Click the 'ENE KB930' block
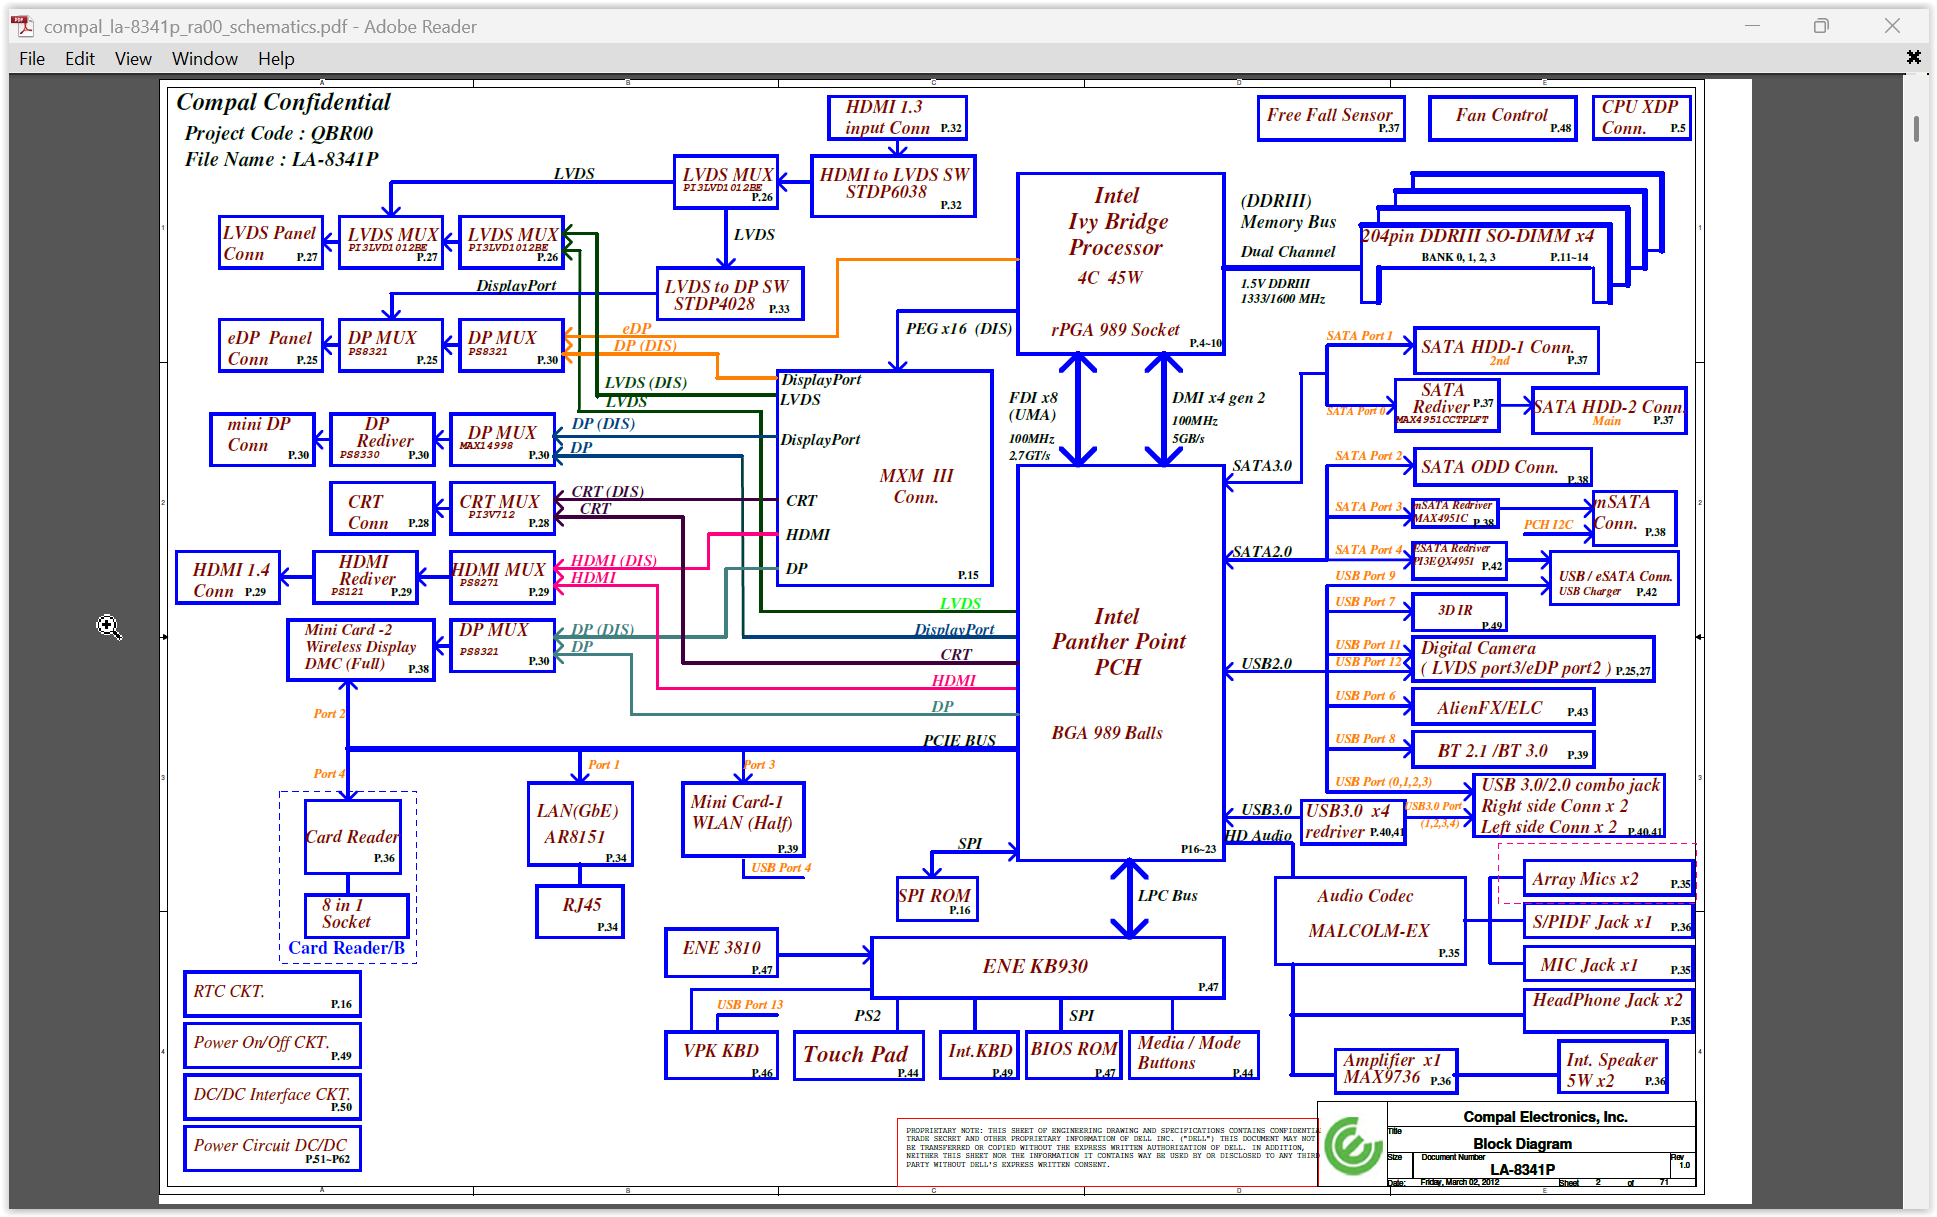Image resolution: width=1937 pixels, height=1217 pixels. [1047, 967]
